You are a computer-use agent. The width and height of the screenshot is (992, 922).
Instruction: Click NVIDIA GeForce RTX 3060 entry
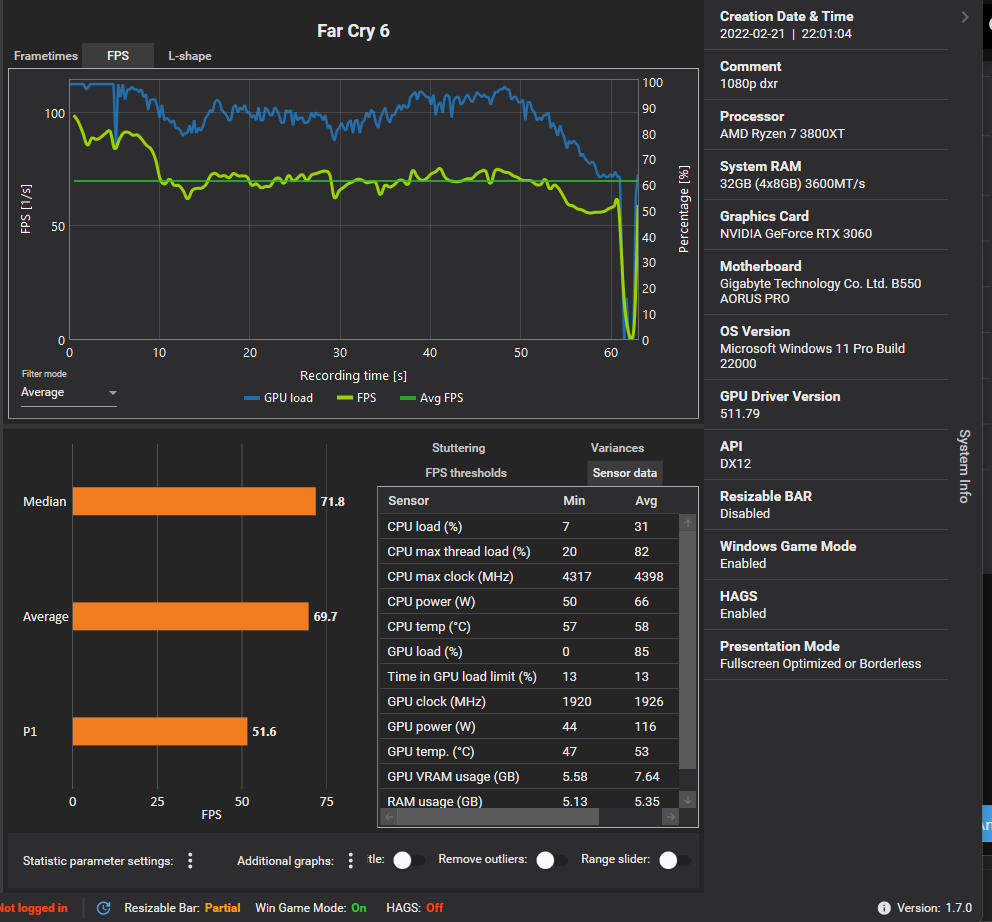pos(826,225)
